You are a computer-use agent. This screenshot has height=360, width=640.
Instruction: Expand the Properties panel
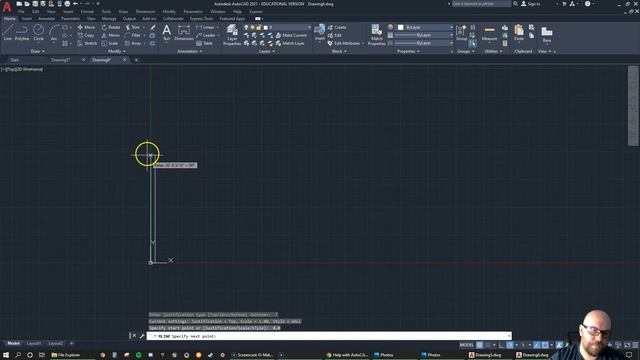[x=409, y=51]
